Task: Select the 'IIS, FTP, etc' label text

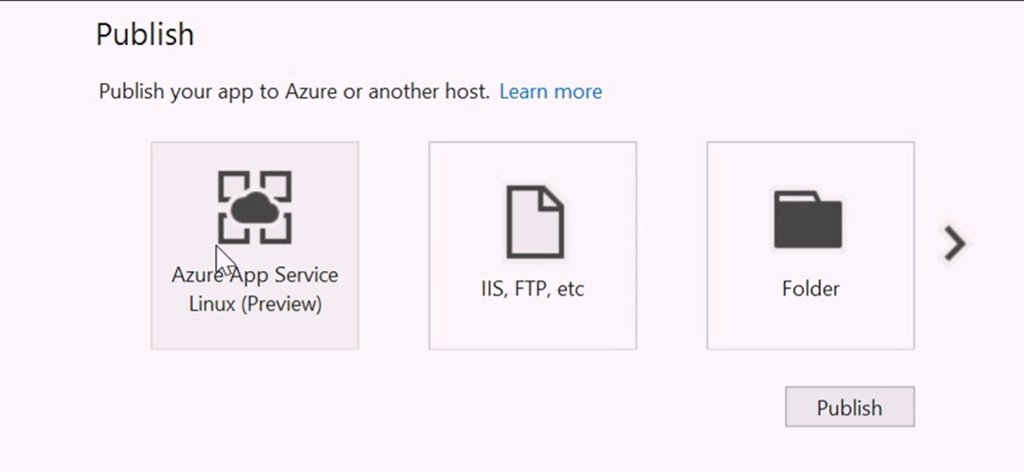Action: click(x=532, y=289)
